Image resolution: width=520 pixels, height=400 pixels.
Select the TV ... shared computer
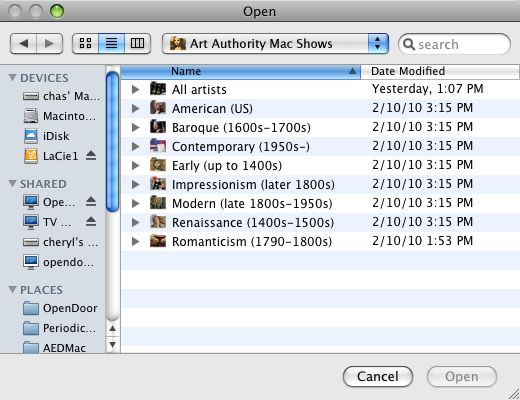(47, 222)
